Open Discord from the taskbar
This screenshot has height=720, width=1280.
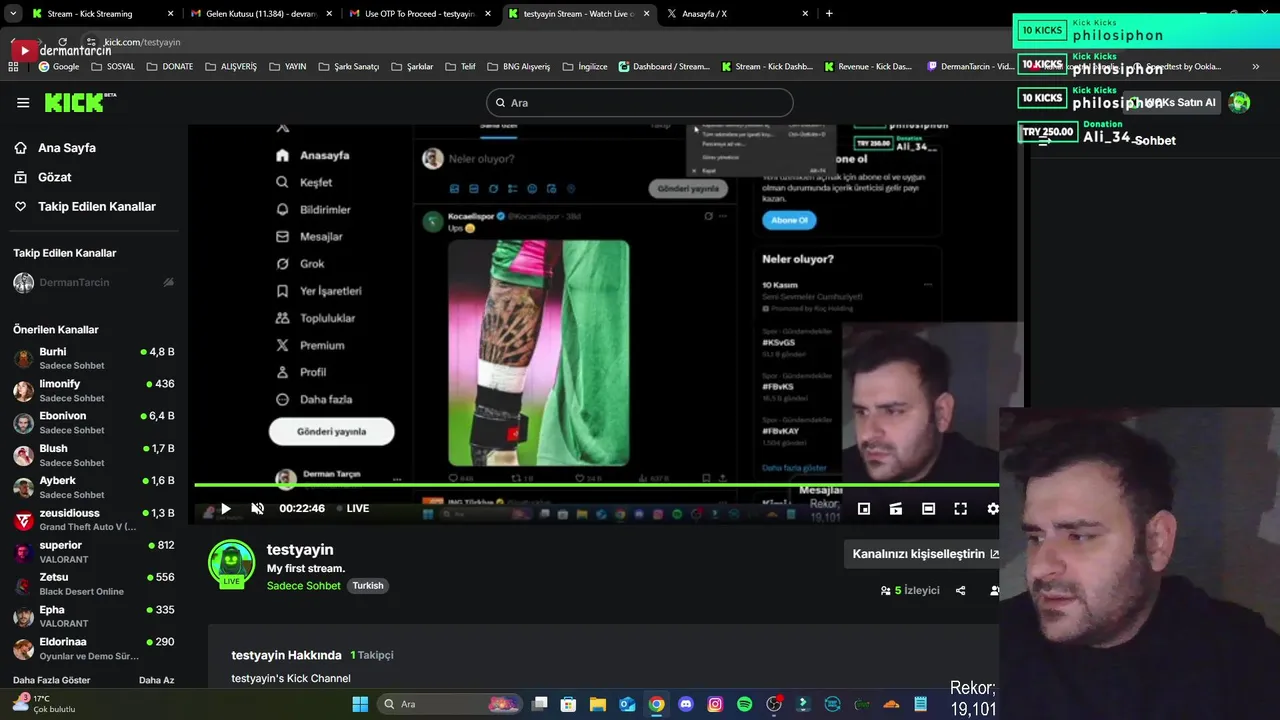(686, 704)
